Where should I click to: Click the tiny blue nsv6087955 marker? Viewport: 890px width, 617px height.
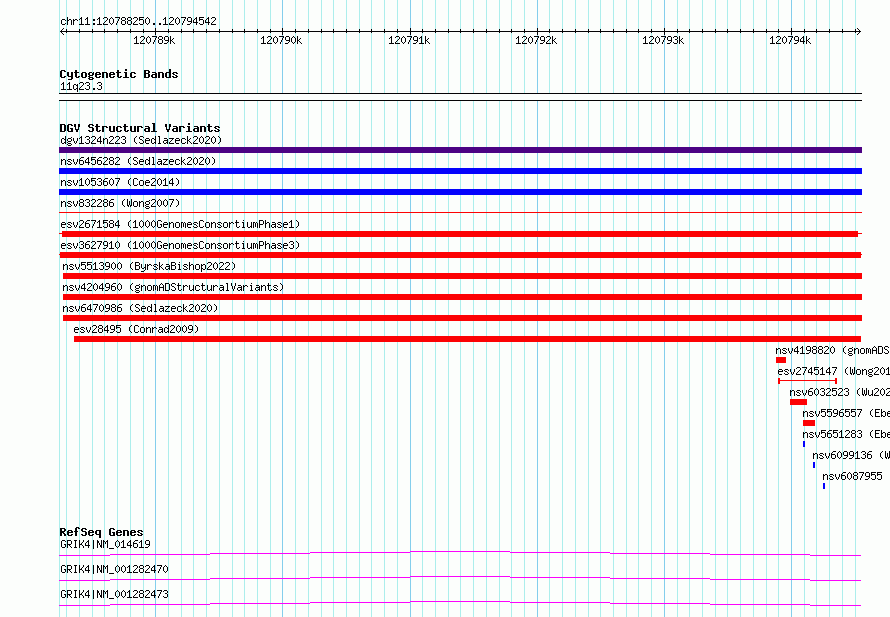824,486
